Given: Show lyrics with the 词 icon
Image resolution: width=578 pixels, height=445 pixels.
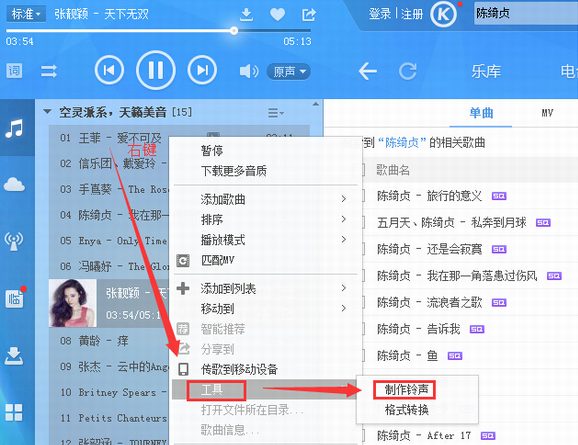Looking at the screenshot, I should [x=14, y=70].
